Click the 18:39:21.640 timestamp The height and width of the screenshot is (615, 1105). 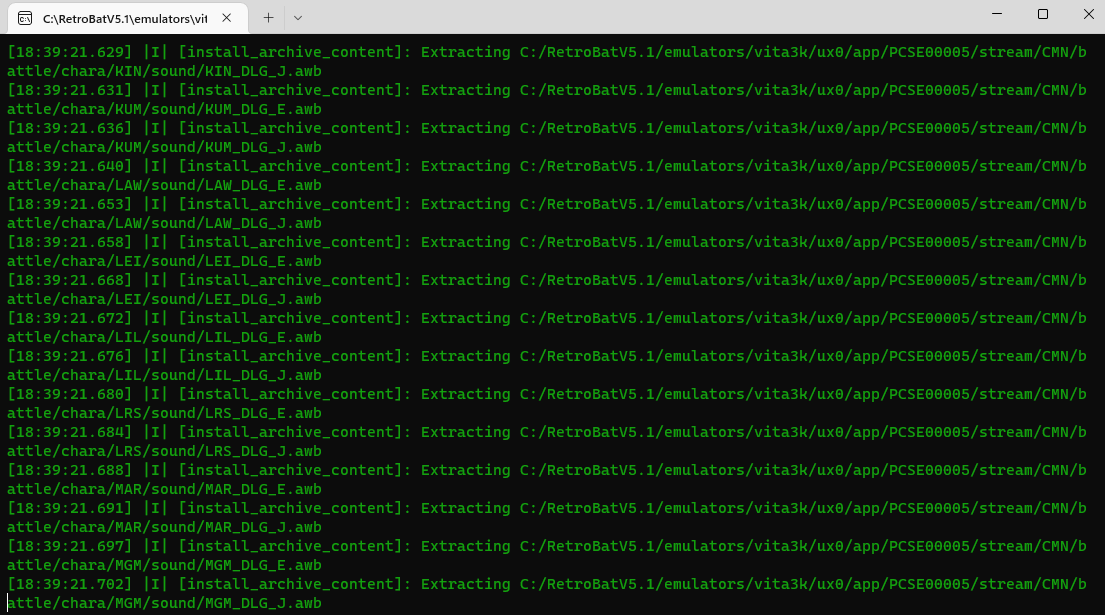pos(70,166)
